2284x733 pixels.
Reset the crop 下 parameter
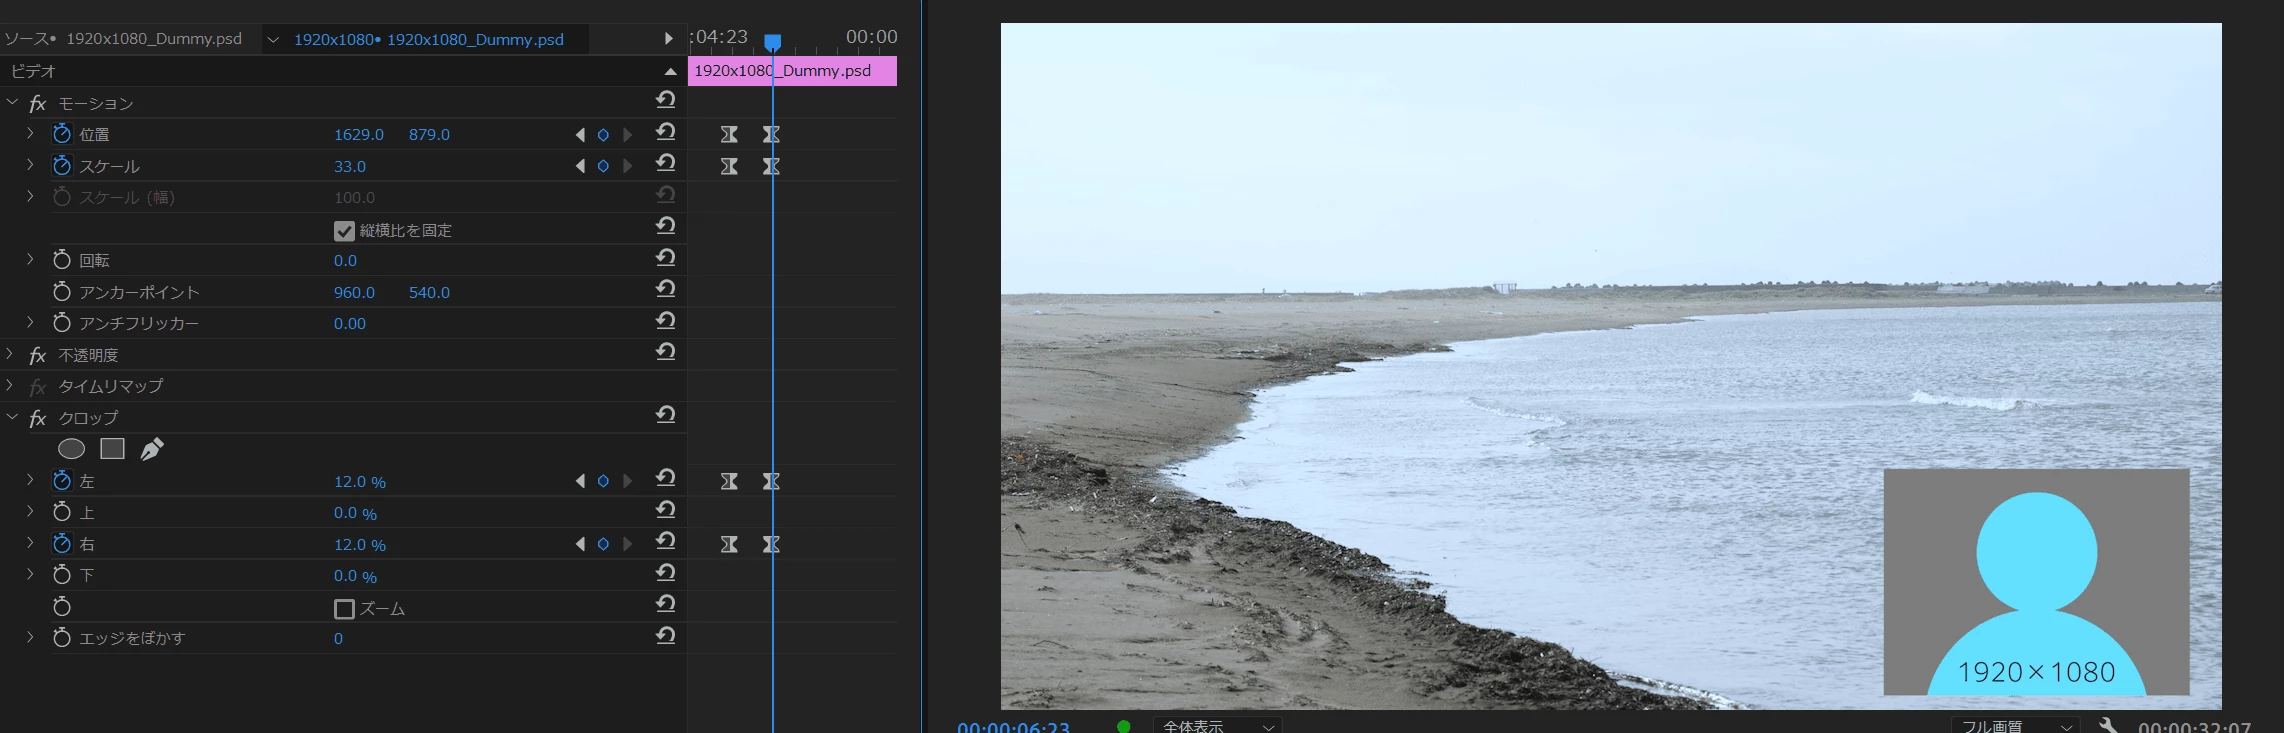point(665,572)
